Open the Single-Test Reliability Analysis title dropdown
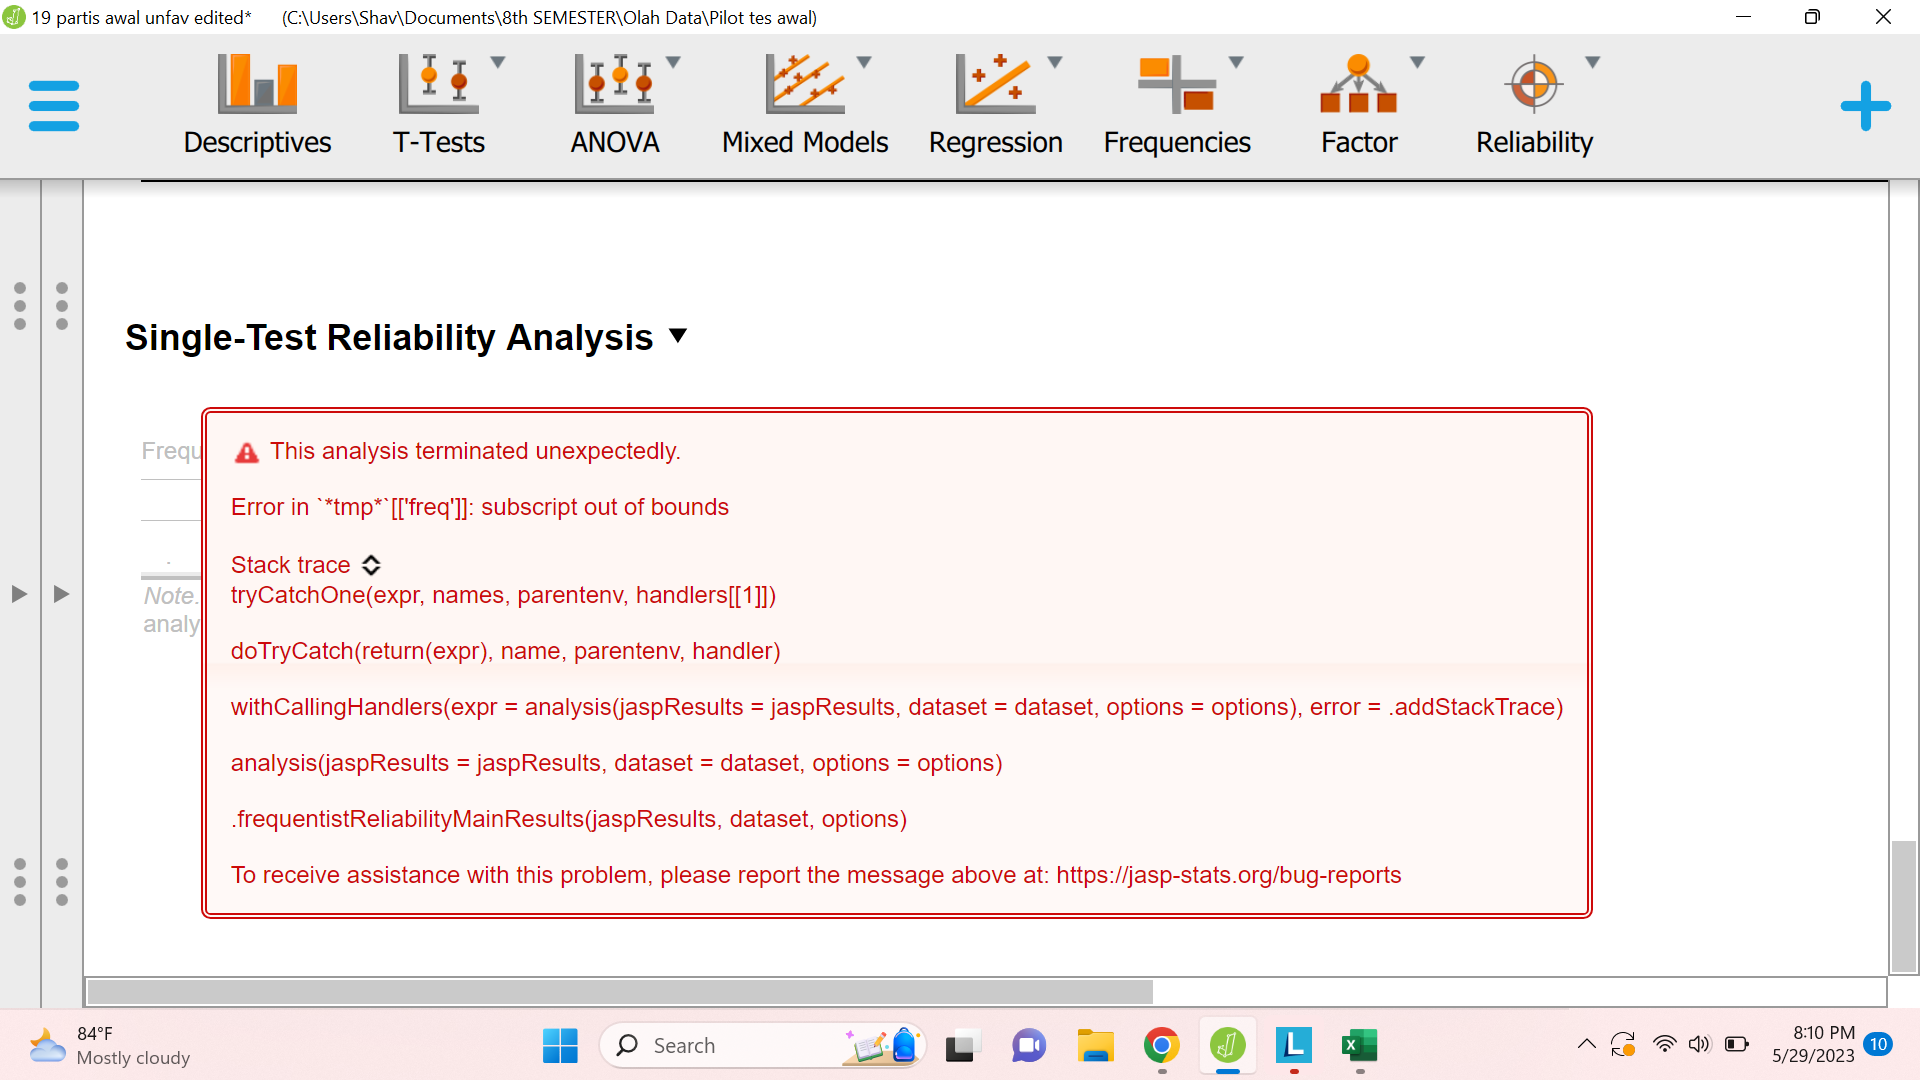 click(x=678, y=338)
